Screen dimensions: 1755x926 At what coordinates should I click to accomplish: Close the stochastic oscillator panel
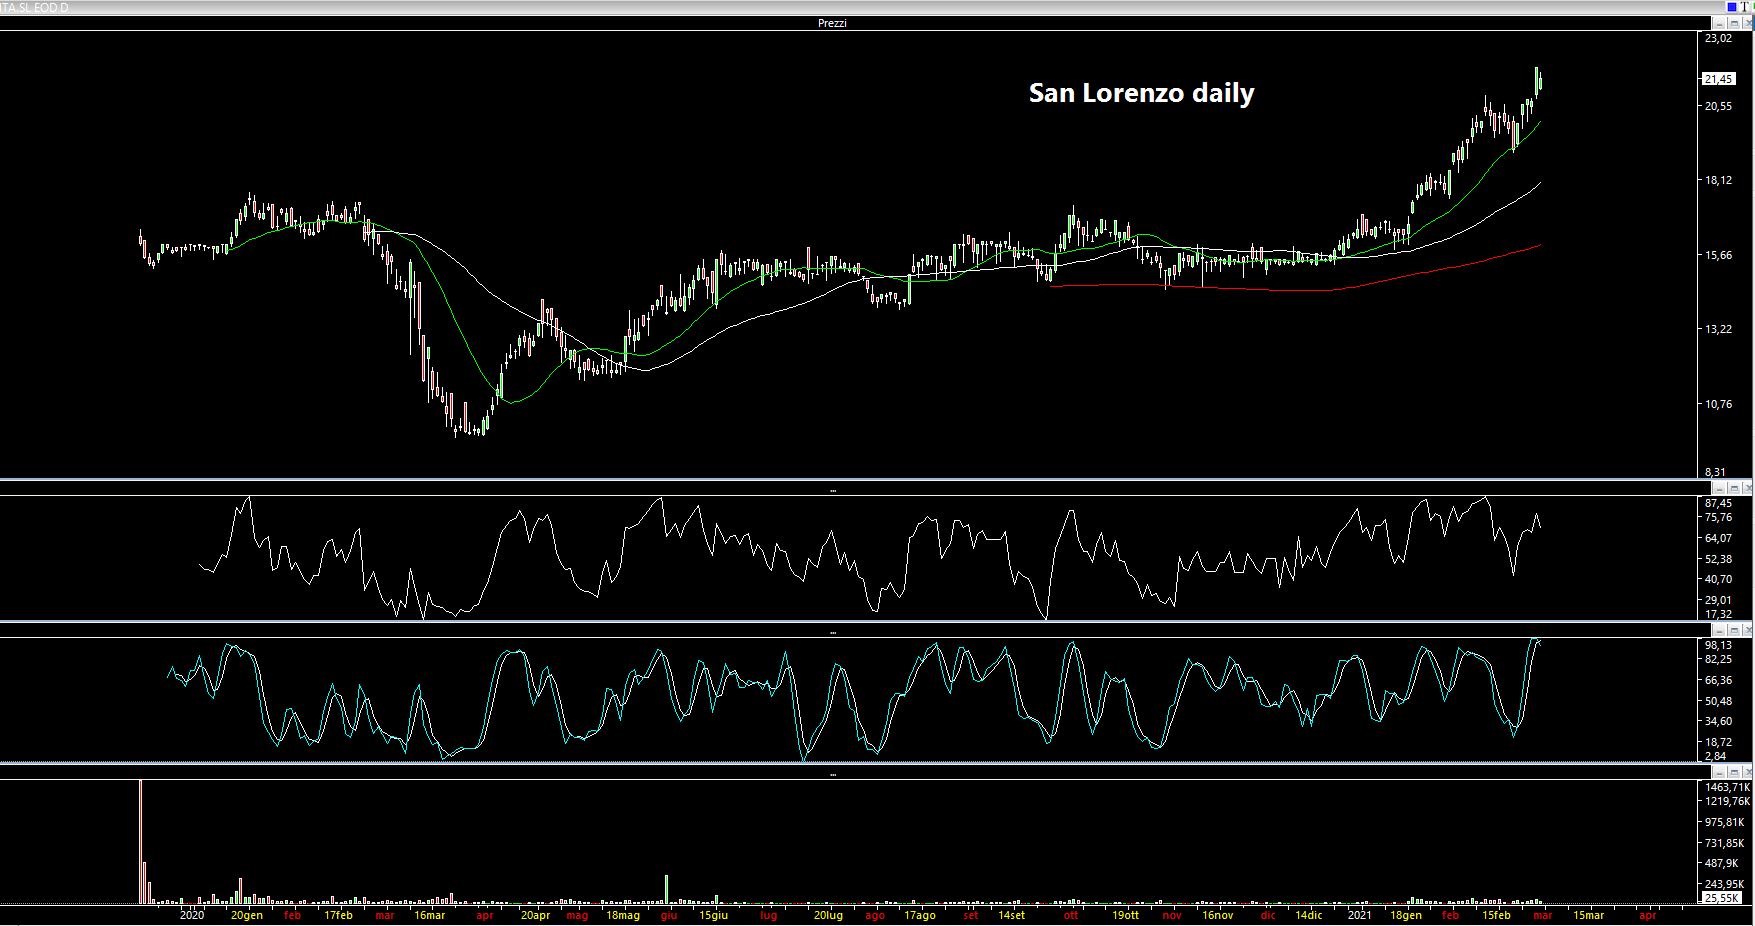point(1748,631)
